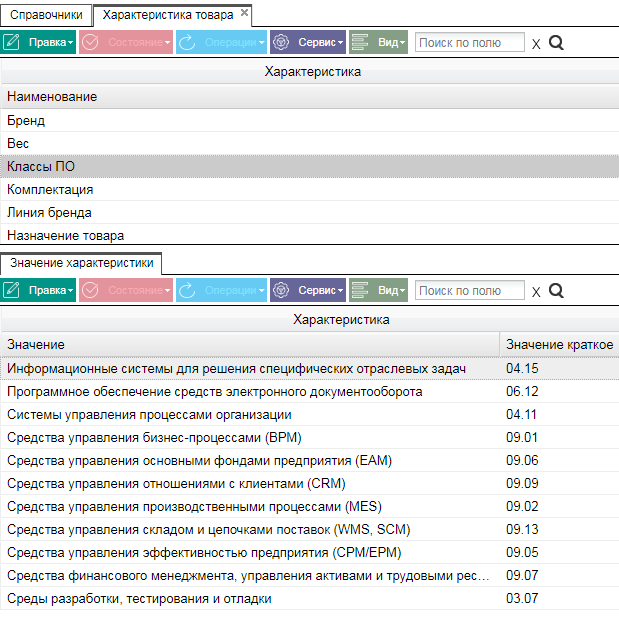Expand the lower Вид dropdown

click(403, 291)
